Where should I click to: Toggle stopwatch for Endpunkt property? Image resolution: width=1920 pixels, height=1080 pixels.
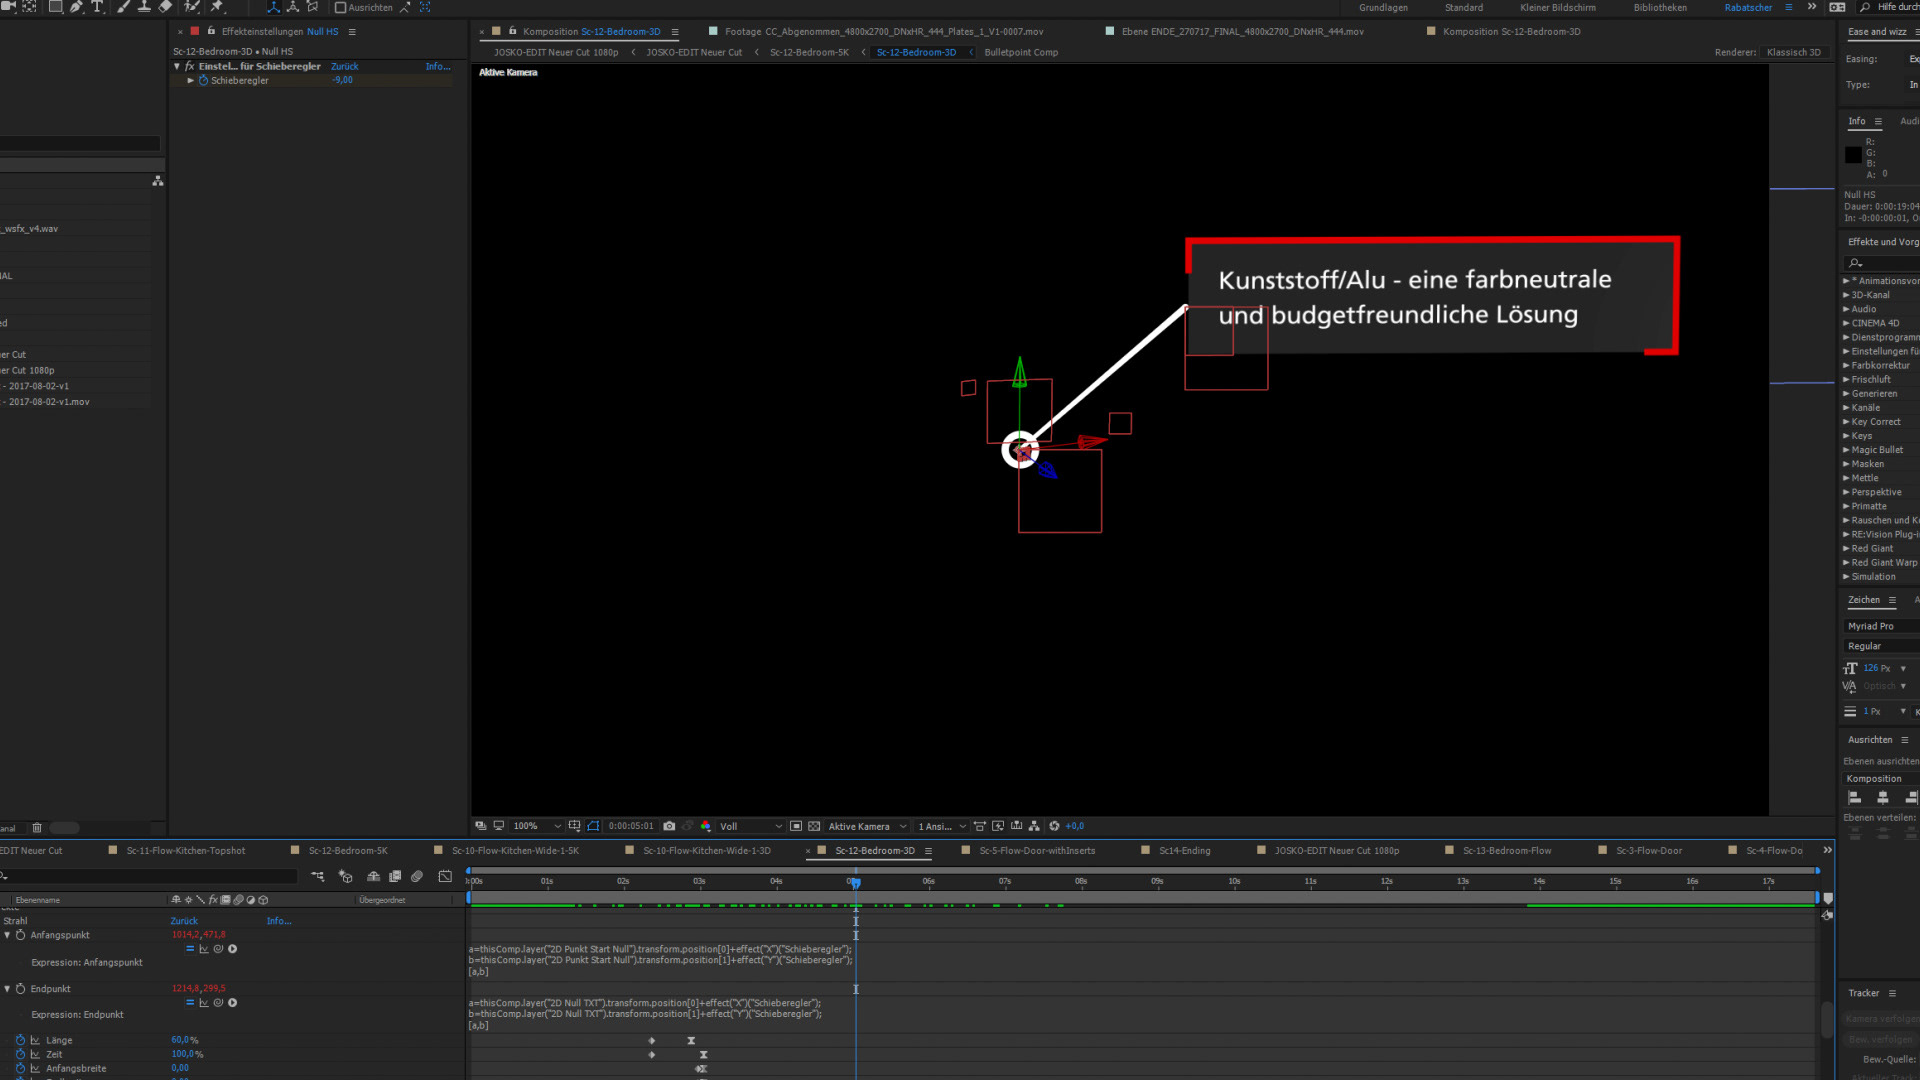[20, 989]
